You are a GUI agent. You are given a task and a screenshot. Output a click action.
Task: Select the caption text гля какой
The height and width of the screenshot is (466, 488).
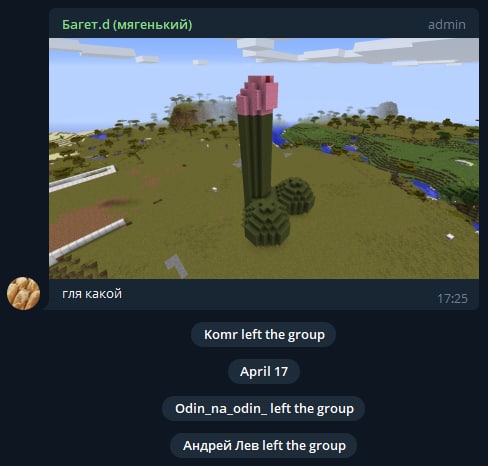92,294
